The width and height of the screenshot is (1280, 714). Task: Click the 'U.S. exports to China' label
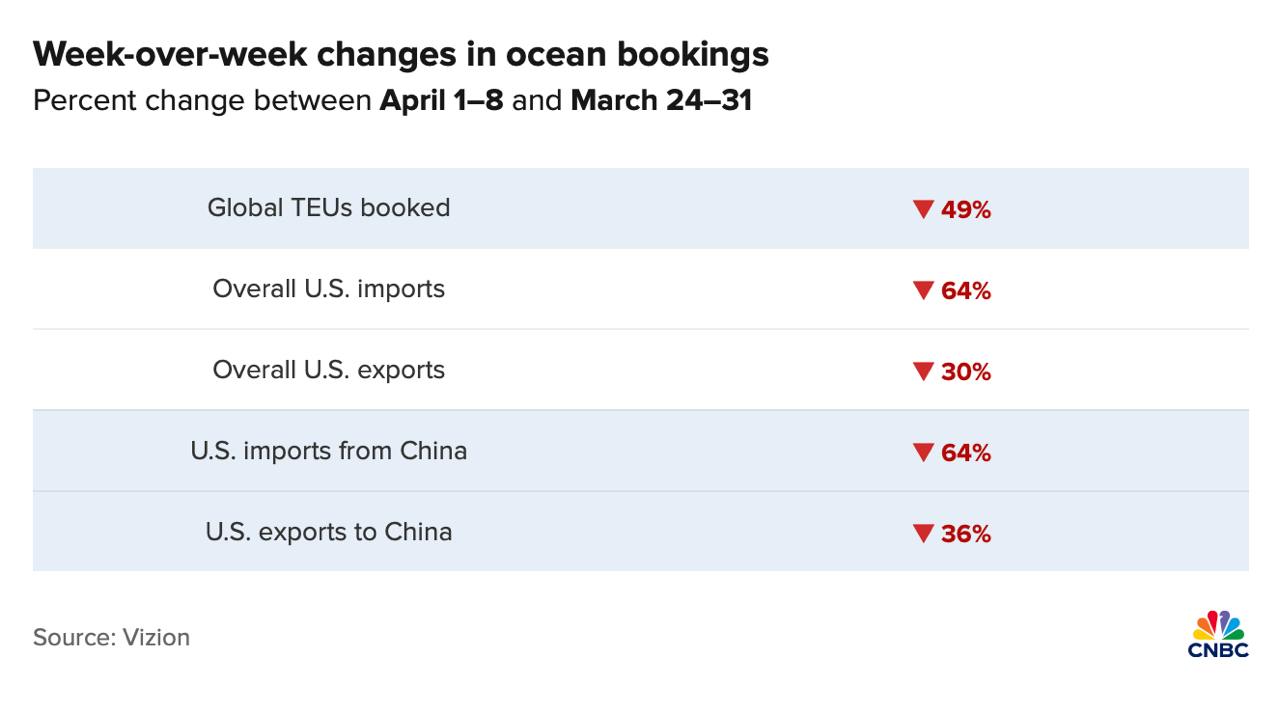(x=329, y=532)
